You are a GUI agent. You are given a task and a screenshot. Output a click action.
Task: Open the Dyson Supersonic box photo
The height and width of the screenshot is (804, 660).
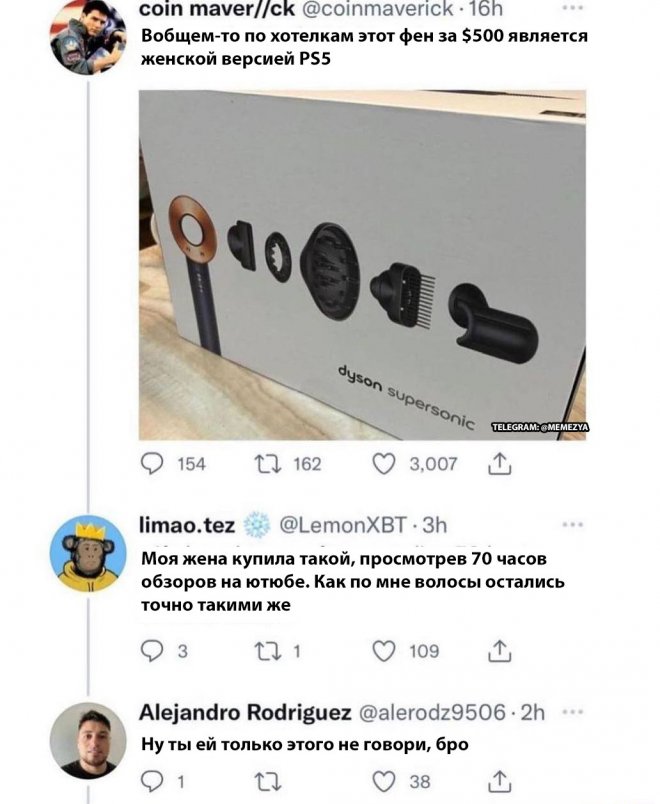point(362,265)
